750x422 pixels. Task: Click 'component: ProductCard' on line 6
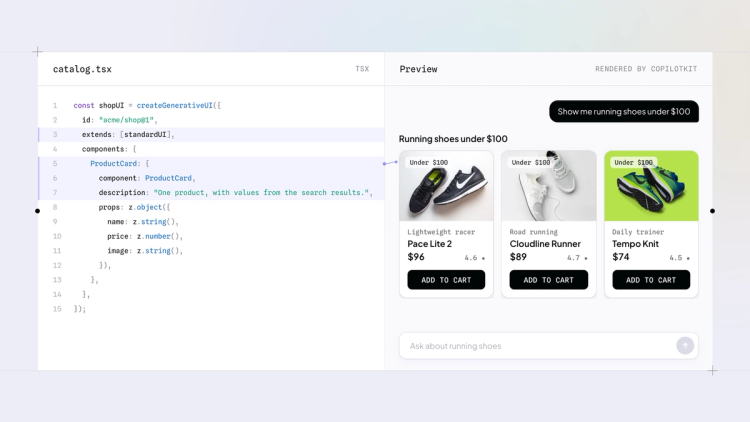click(x=145, y=178)
